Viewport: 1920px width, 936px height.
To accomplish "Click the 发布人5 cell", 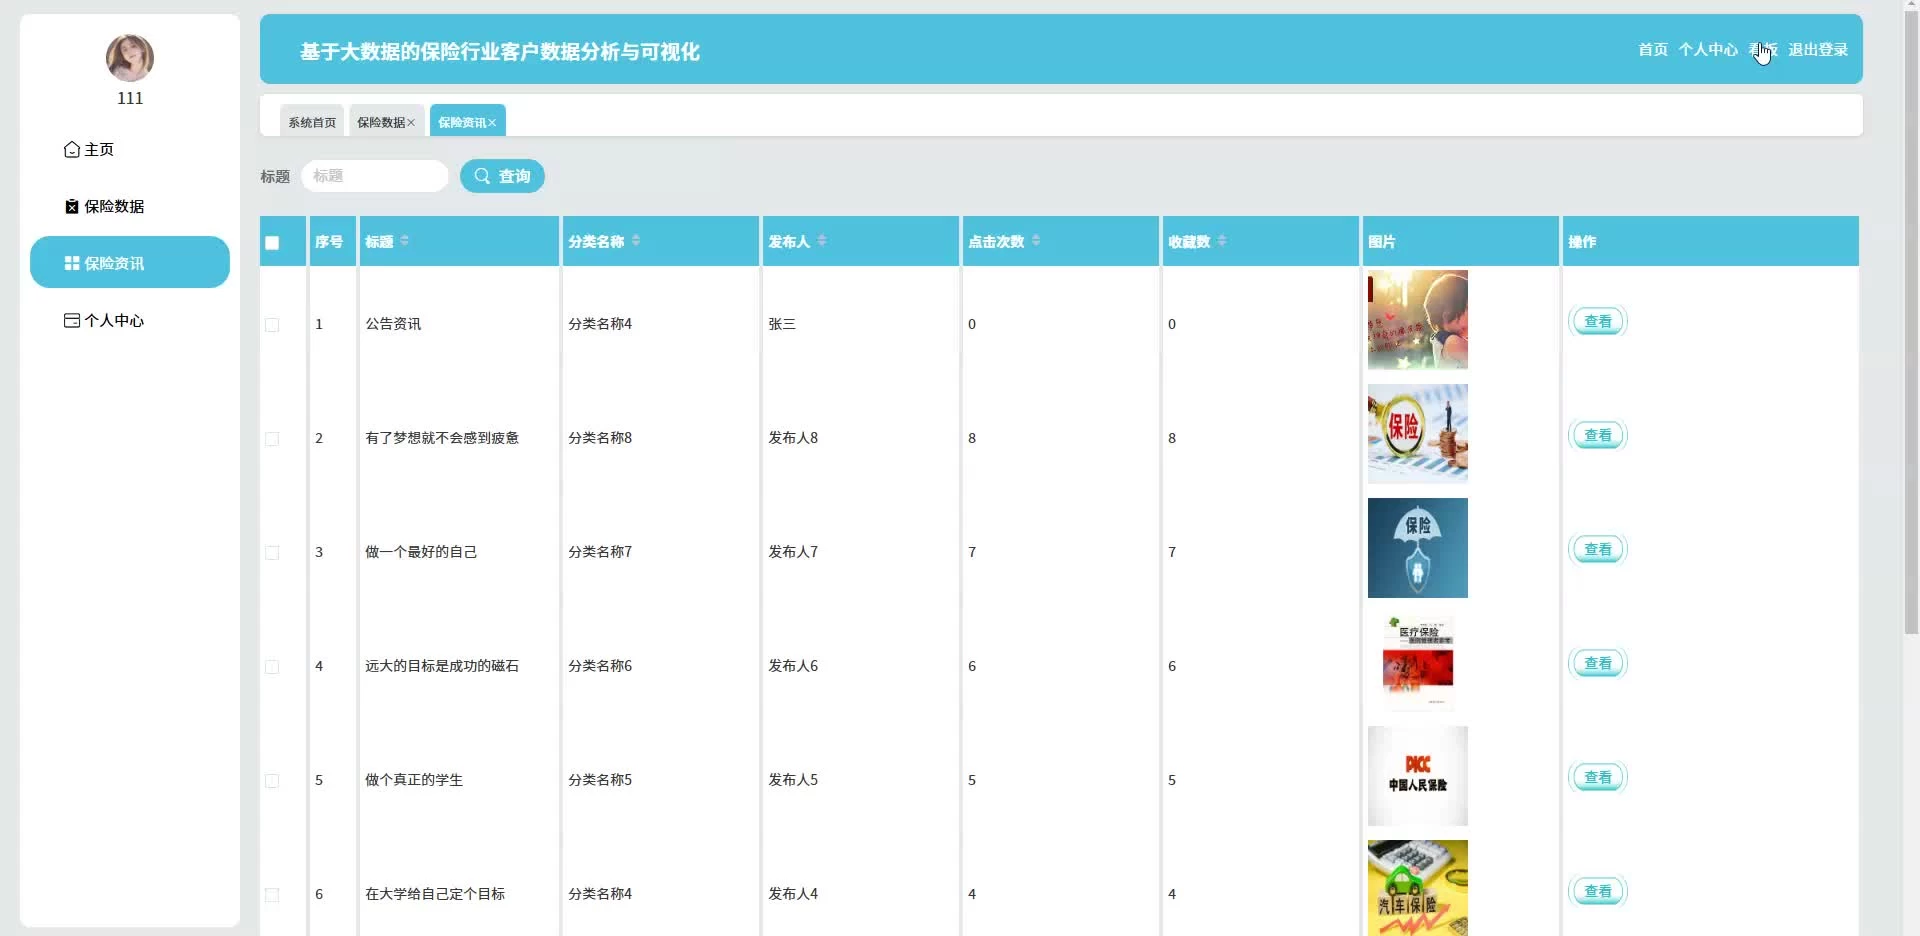I will (793, 780).
